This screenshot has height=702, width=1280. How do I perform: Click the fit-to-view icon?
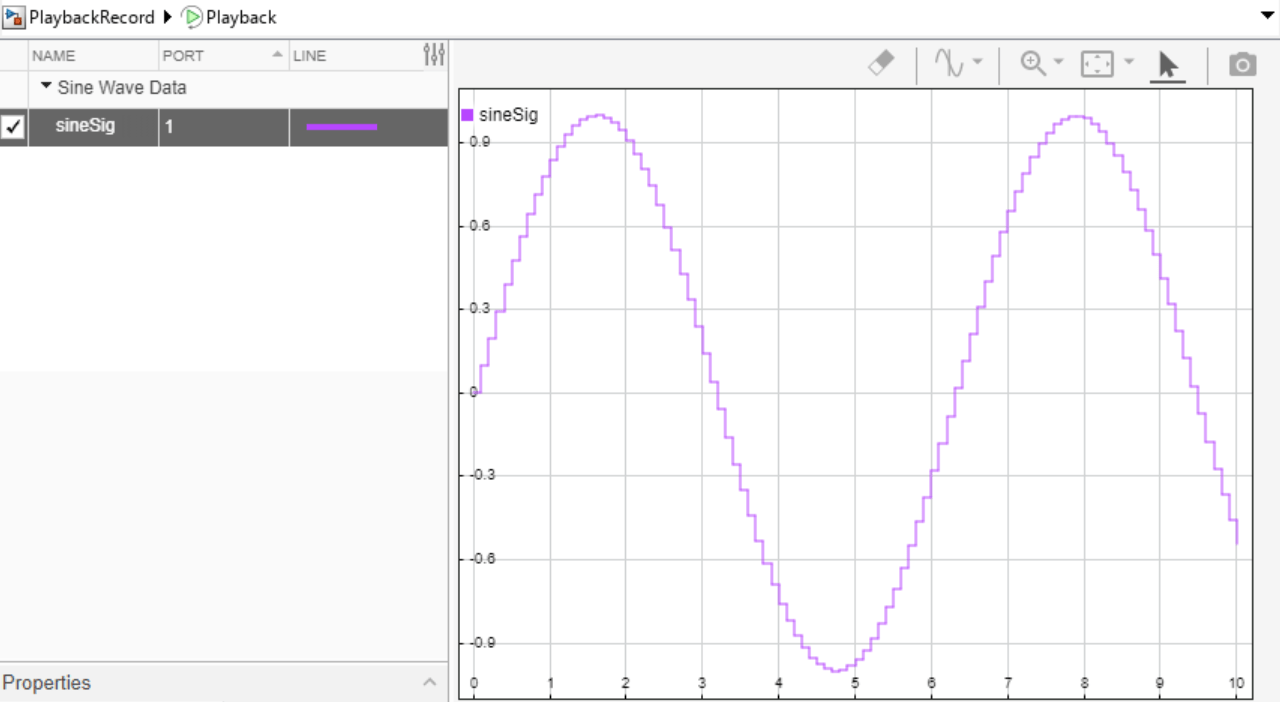(1095, 62)
